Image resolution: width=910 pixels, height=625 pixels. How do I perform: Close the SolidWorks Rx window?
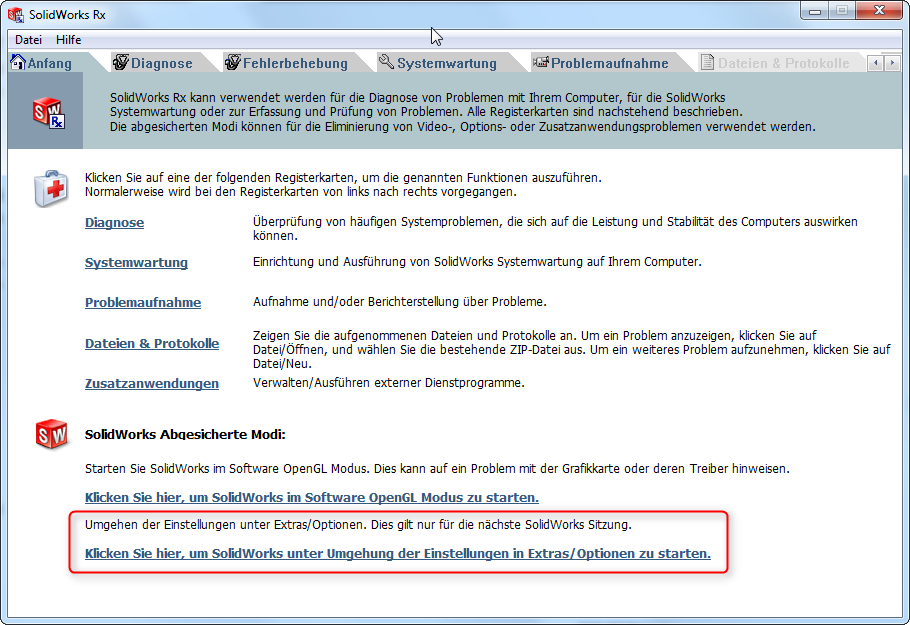(x=879, y=10)
